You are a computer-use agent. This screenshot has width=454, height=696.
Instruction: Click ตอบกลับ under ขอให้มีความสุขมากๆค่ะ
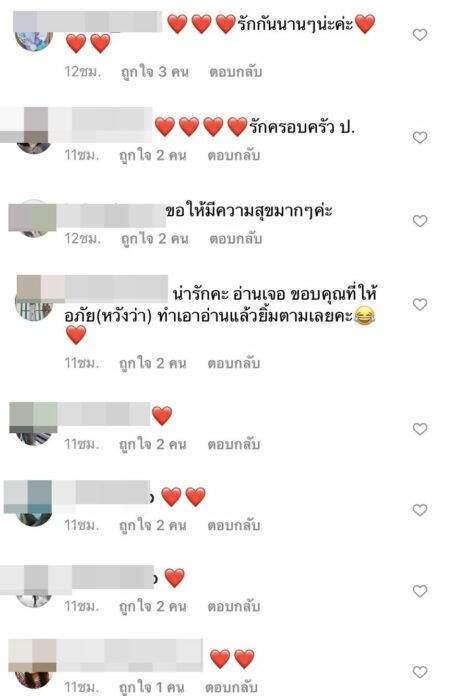tap(235, 239)
